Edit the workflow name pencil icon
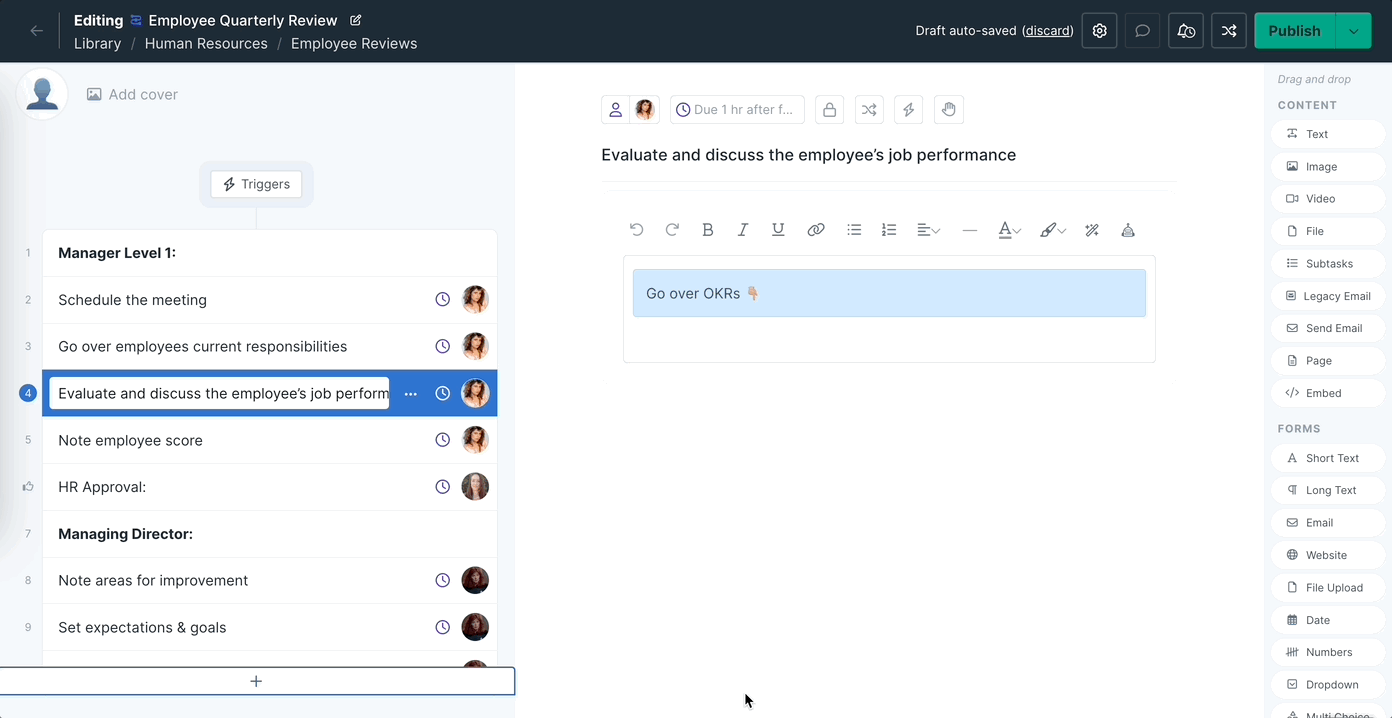This screenshot has height=718, width=1392. tap(356, 20)
